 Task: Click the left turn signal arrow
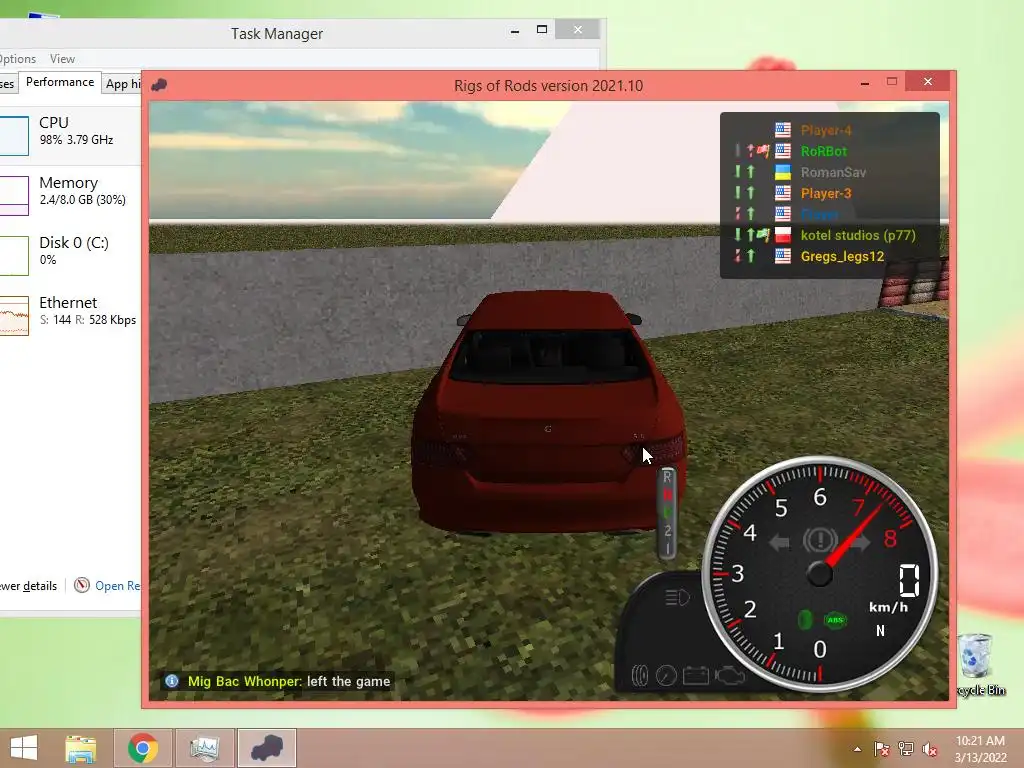780,542
